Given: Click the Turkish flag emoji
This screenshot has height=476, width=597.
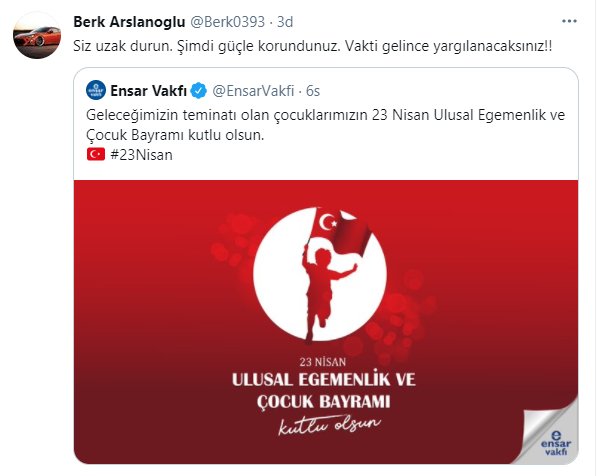Looking at the screenshot, I should point(96,154).
